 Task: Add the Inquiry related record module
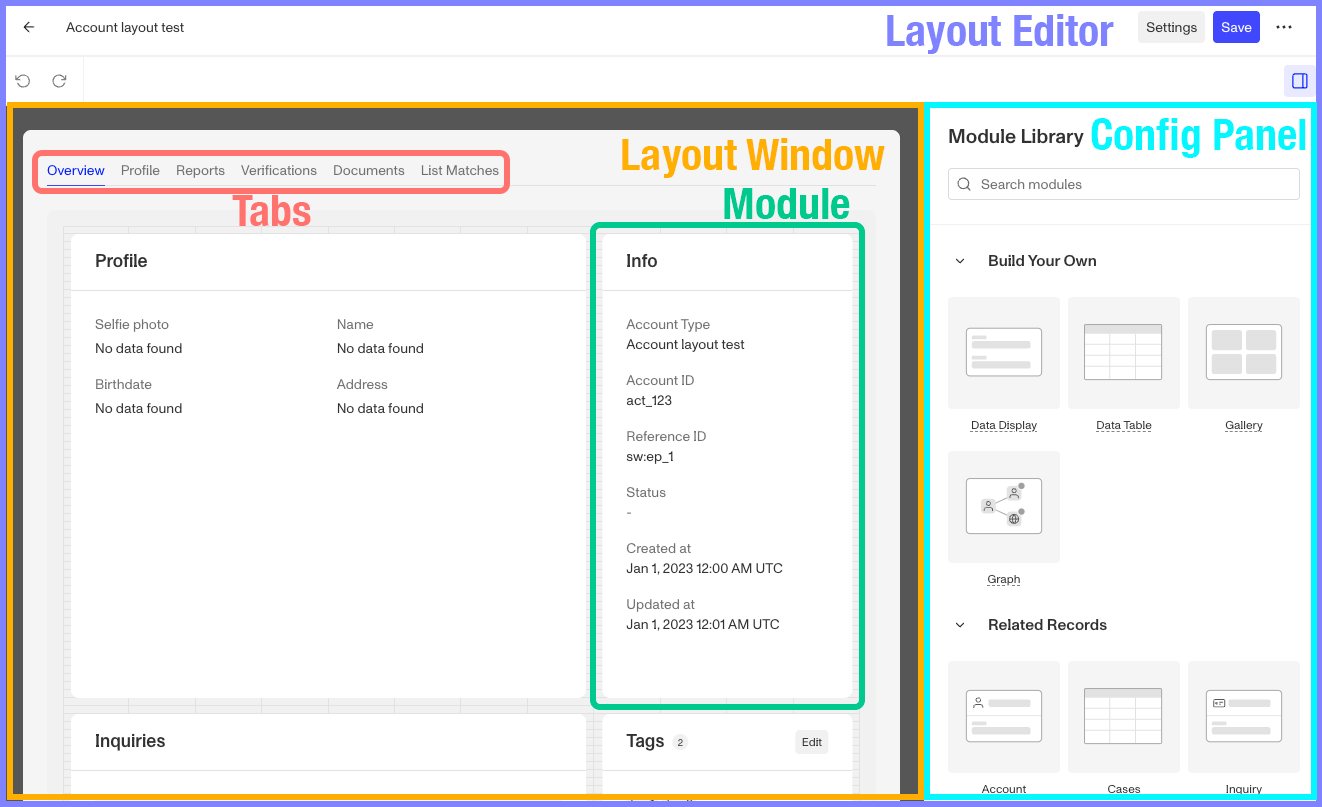pos(1244,717)
